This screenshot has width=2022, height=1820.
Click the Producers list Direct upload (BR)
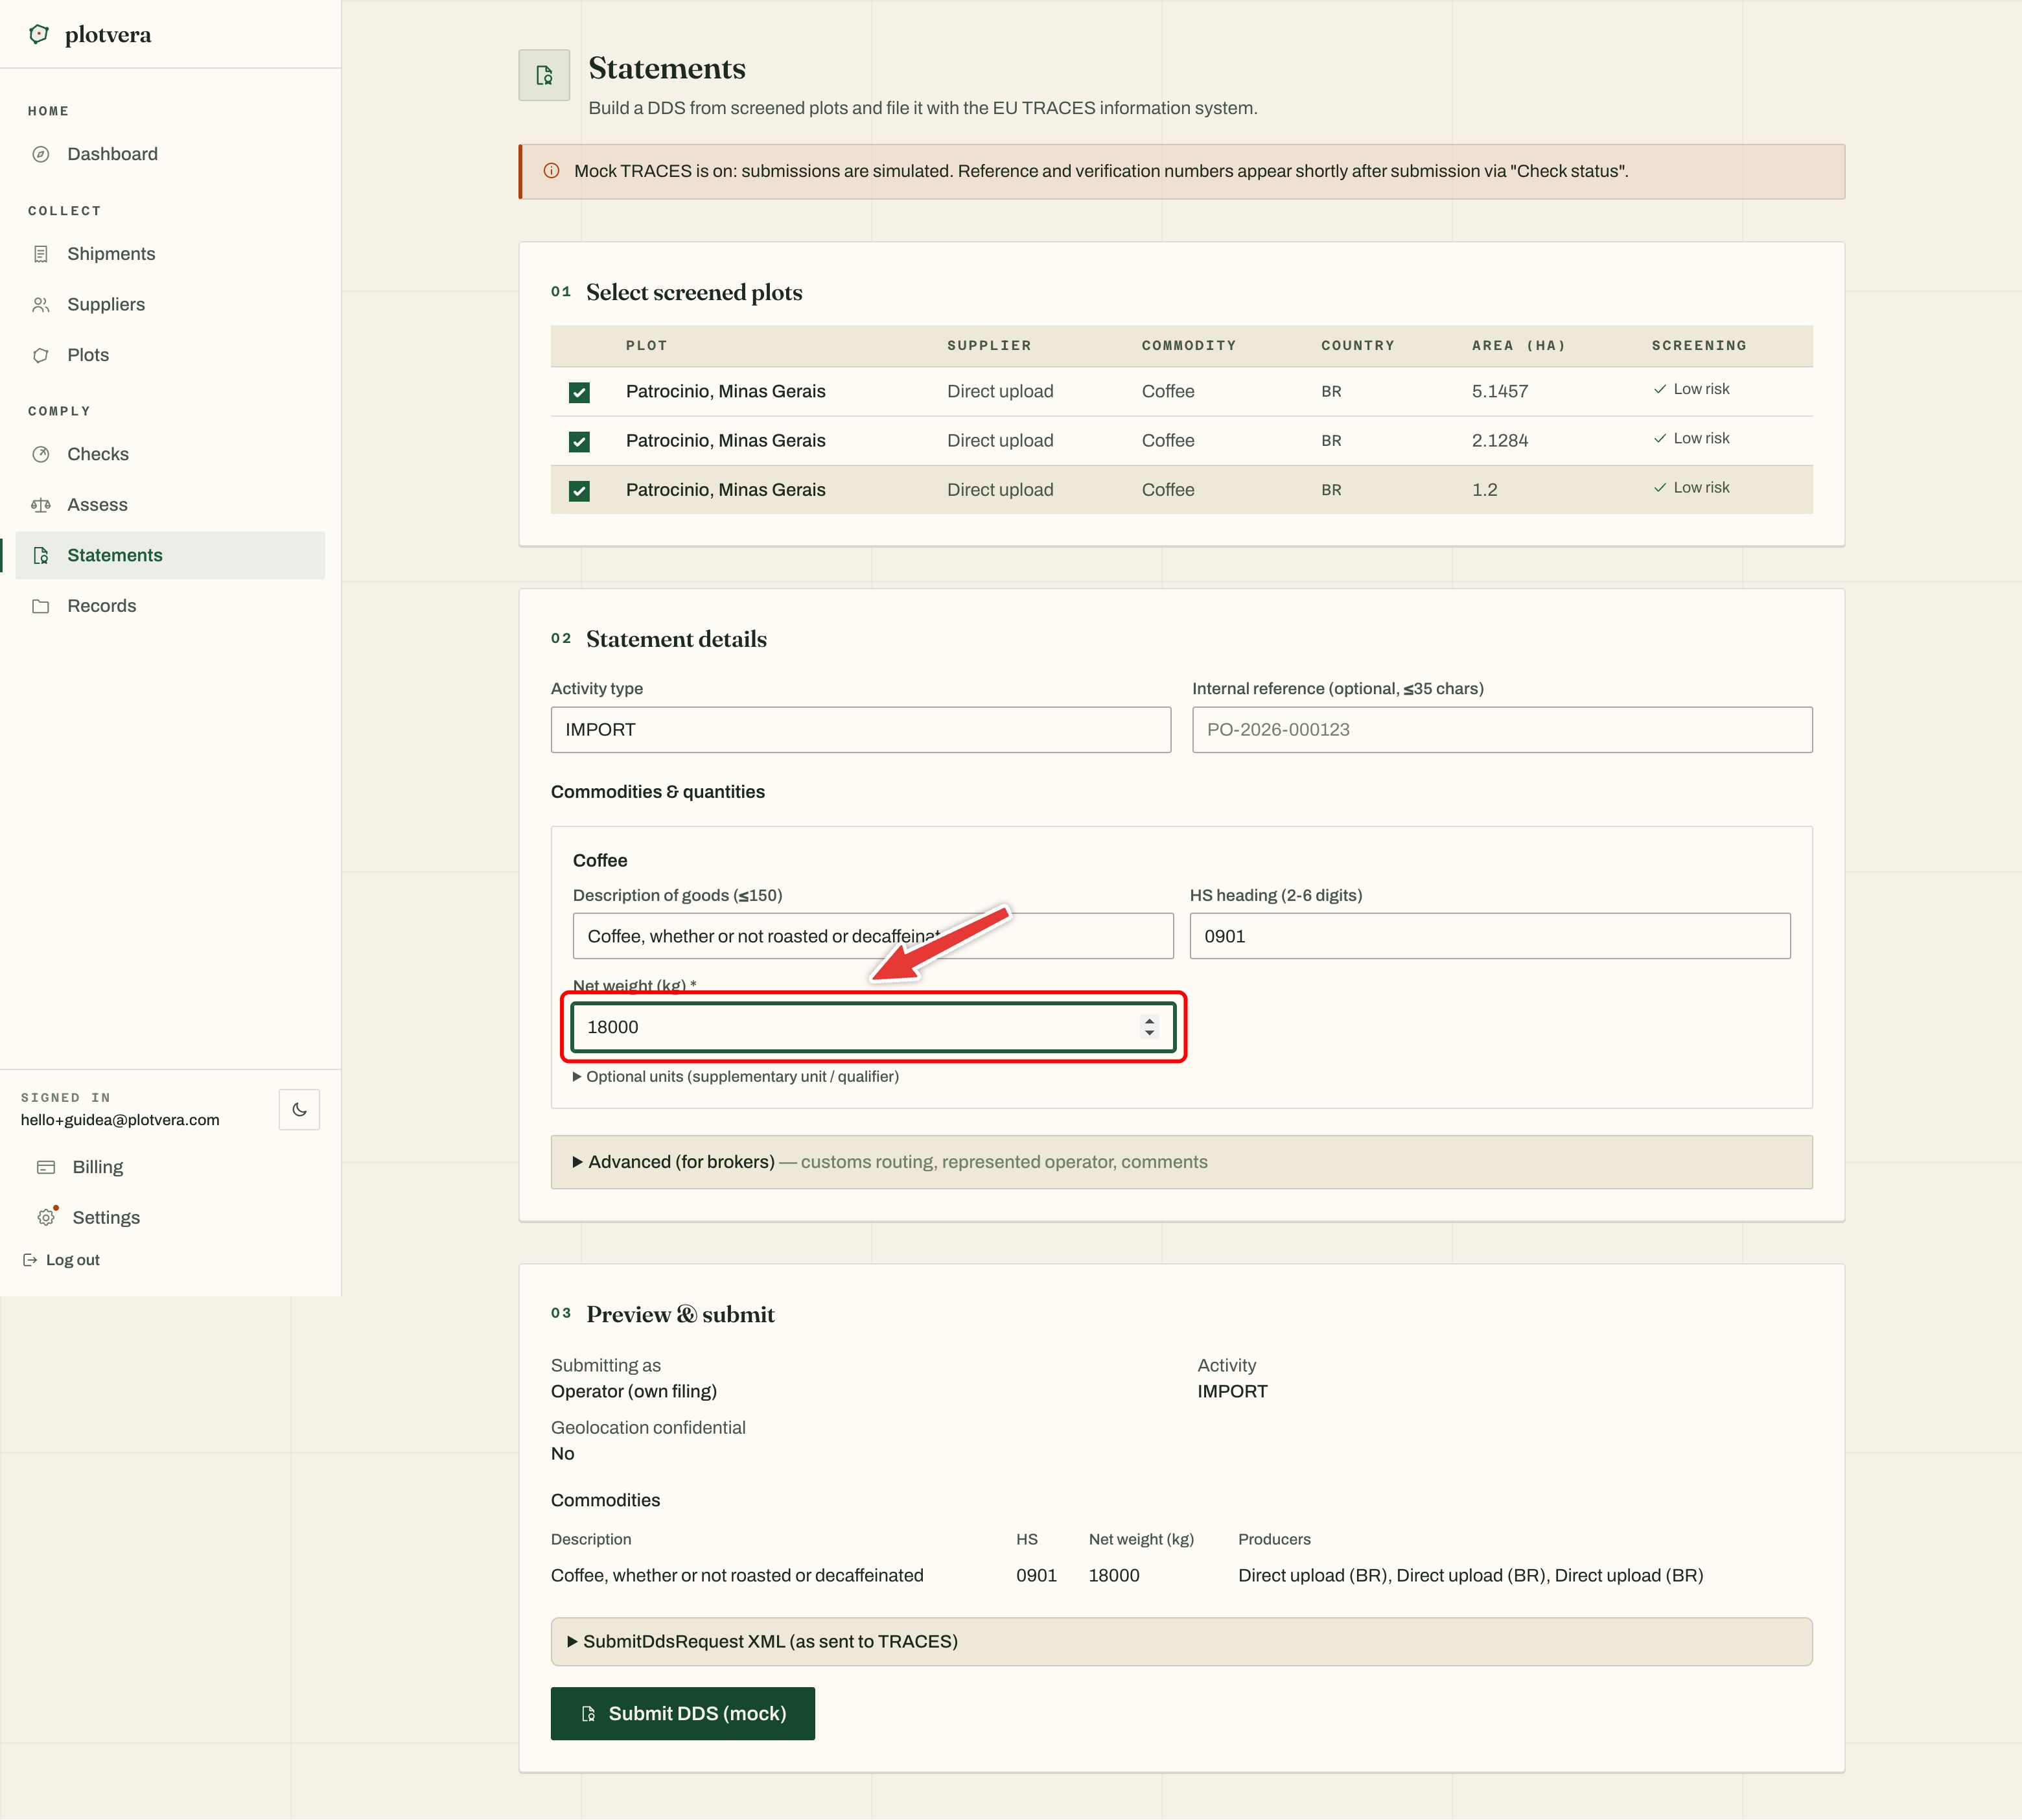pyautogui.click(x=1471, y=1576)
